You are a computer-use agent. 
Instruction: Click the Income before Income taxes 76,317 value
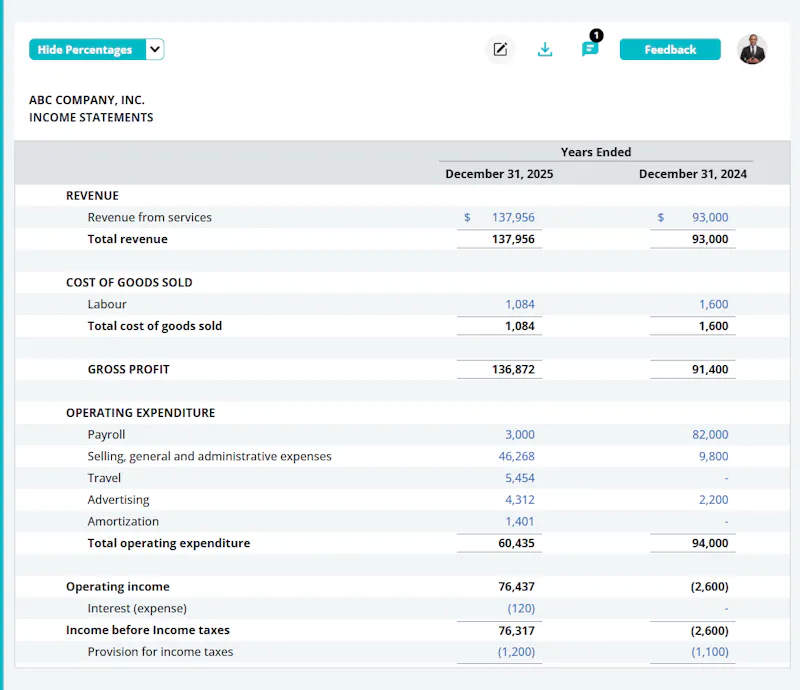tap(516, 630)
